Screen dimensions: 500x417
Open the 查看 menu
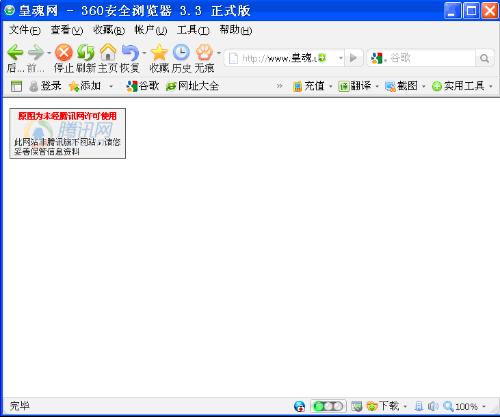(x=67, y=30)
